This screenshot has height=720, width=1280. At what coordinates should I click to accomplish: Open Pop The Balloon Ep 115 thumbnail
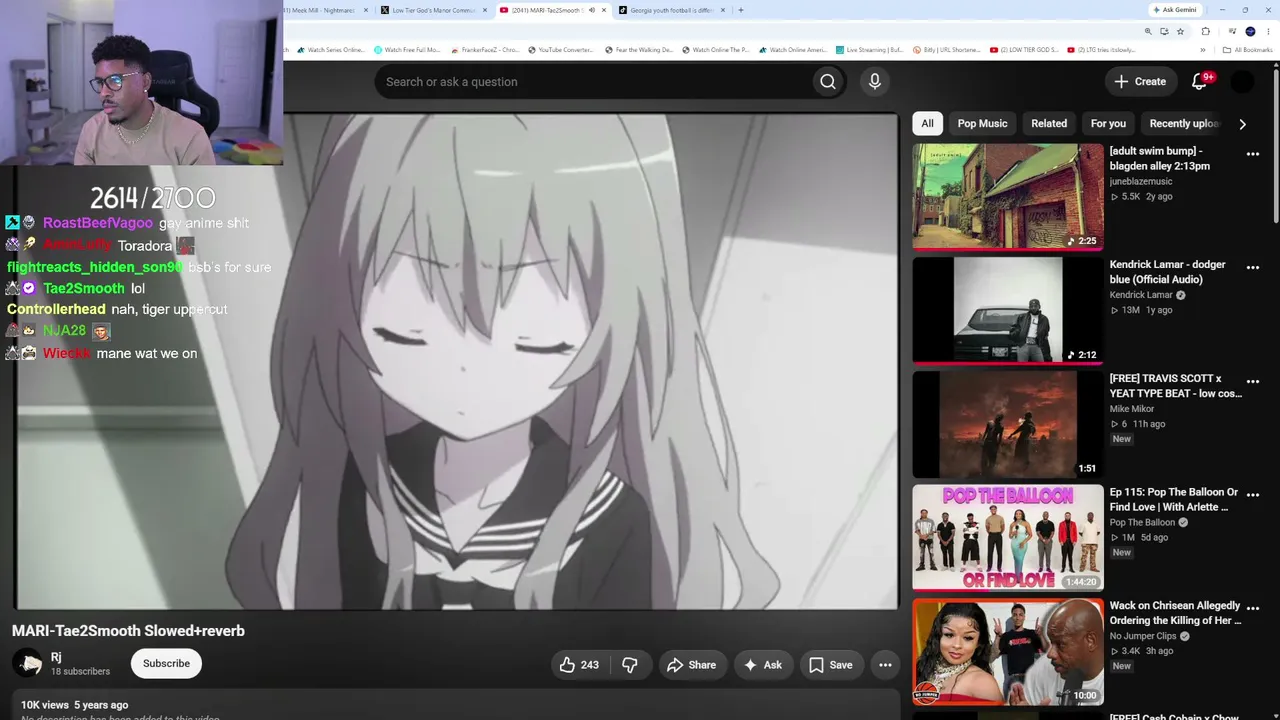(x=1008, y=538)
